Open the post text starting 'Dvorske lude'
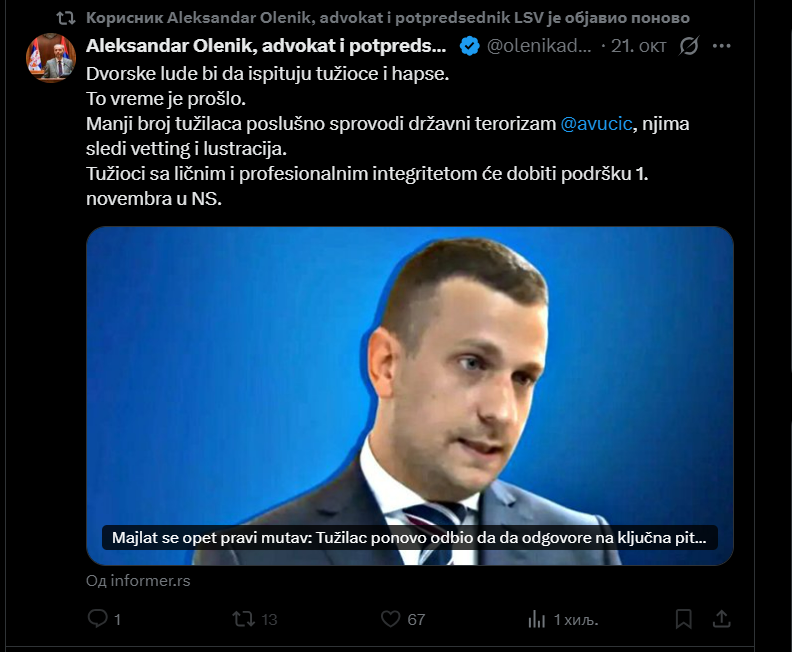 (387, 136)
